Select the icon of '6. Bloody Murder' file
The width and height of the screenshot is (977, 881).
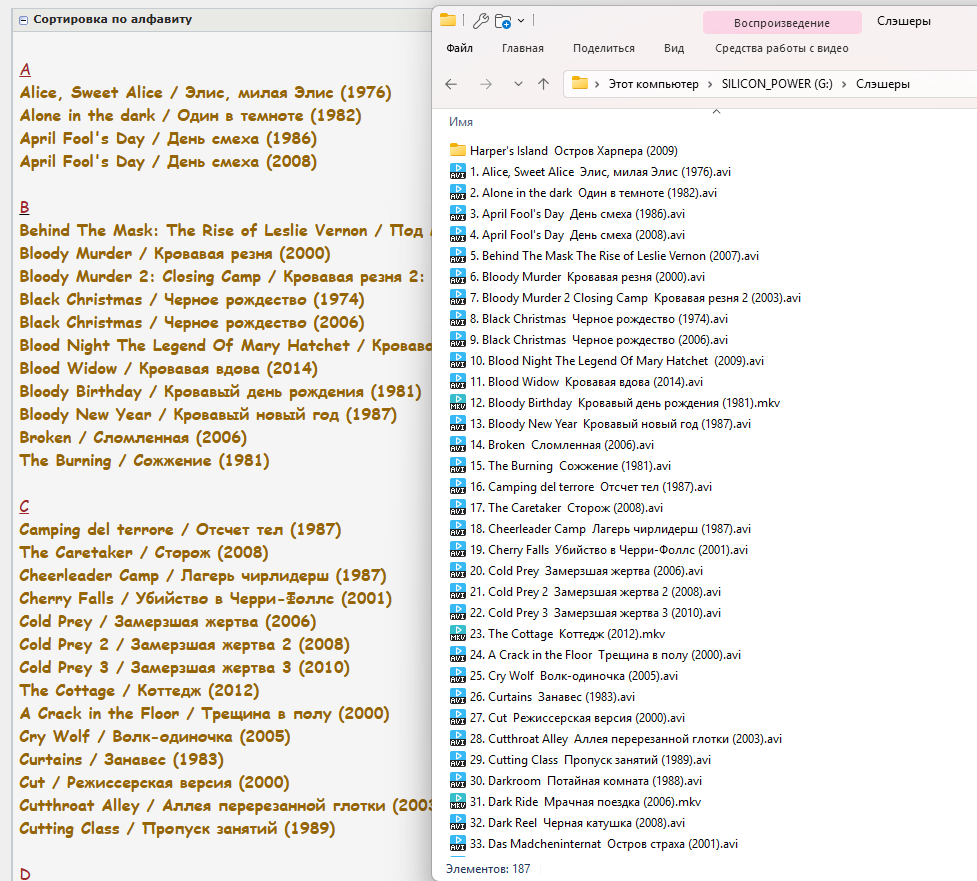[457, 277]
